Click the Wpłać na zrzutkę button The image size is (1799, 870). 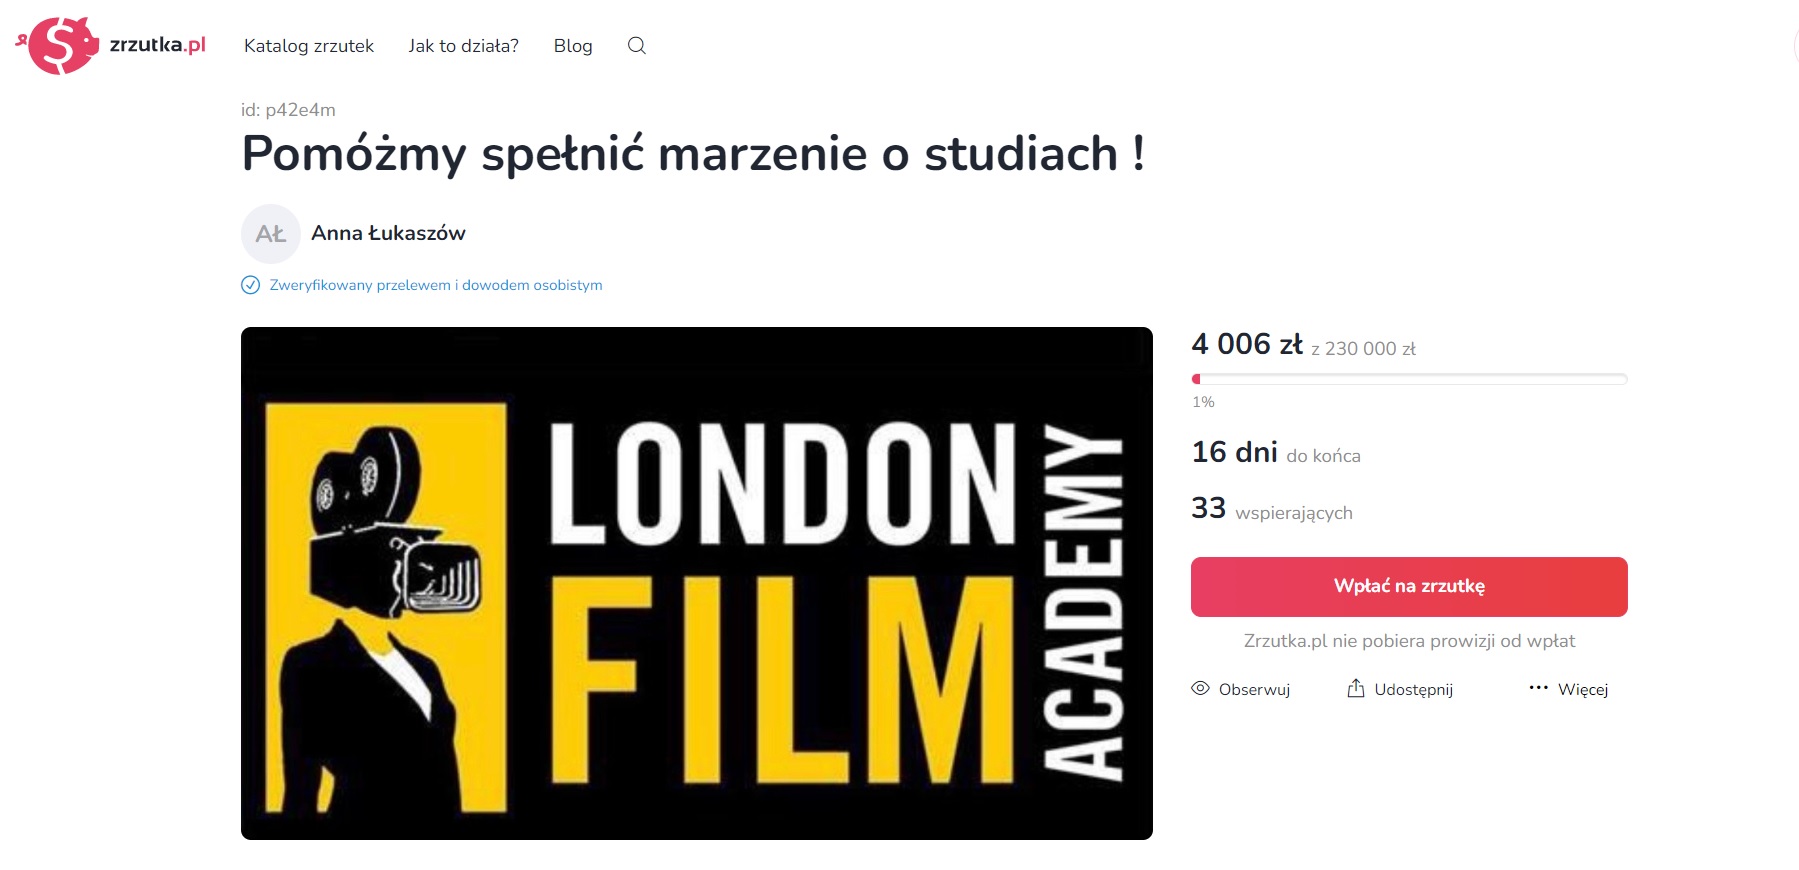pyautogui.click(x=1409, y=586)
